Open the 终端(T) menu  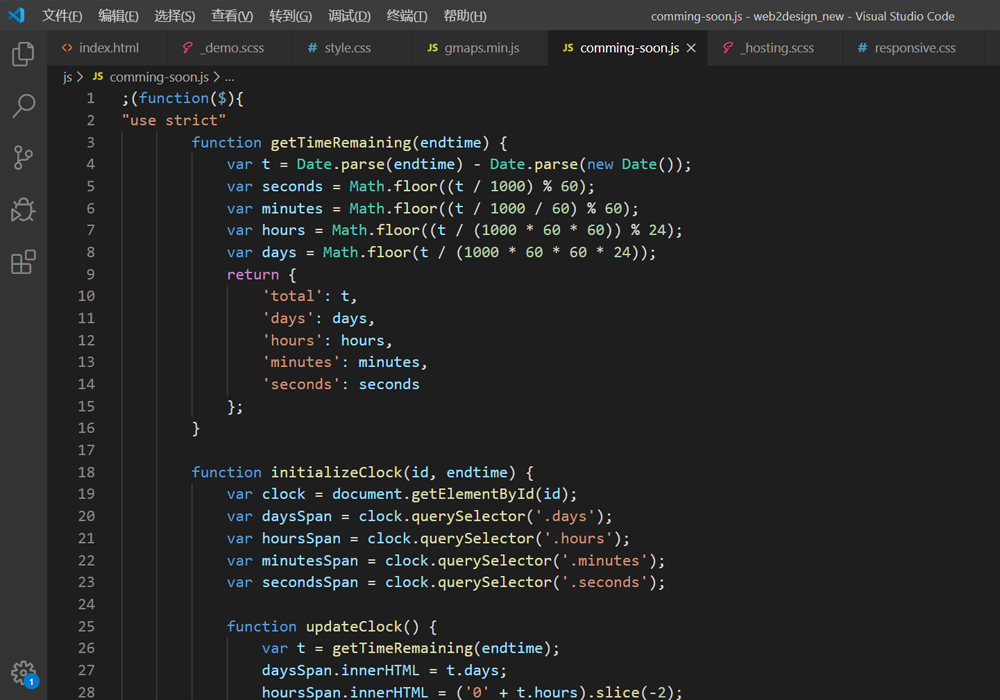(x=407, y=16)
